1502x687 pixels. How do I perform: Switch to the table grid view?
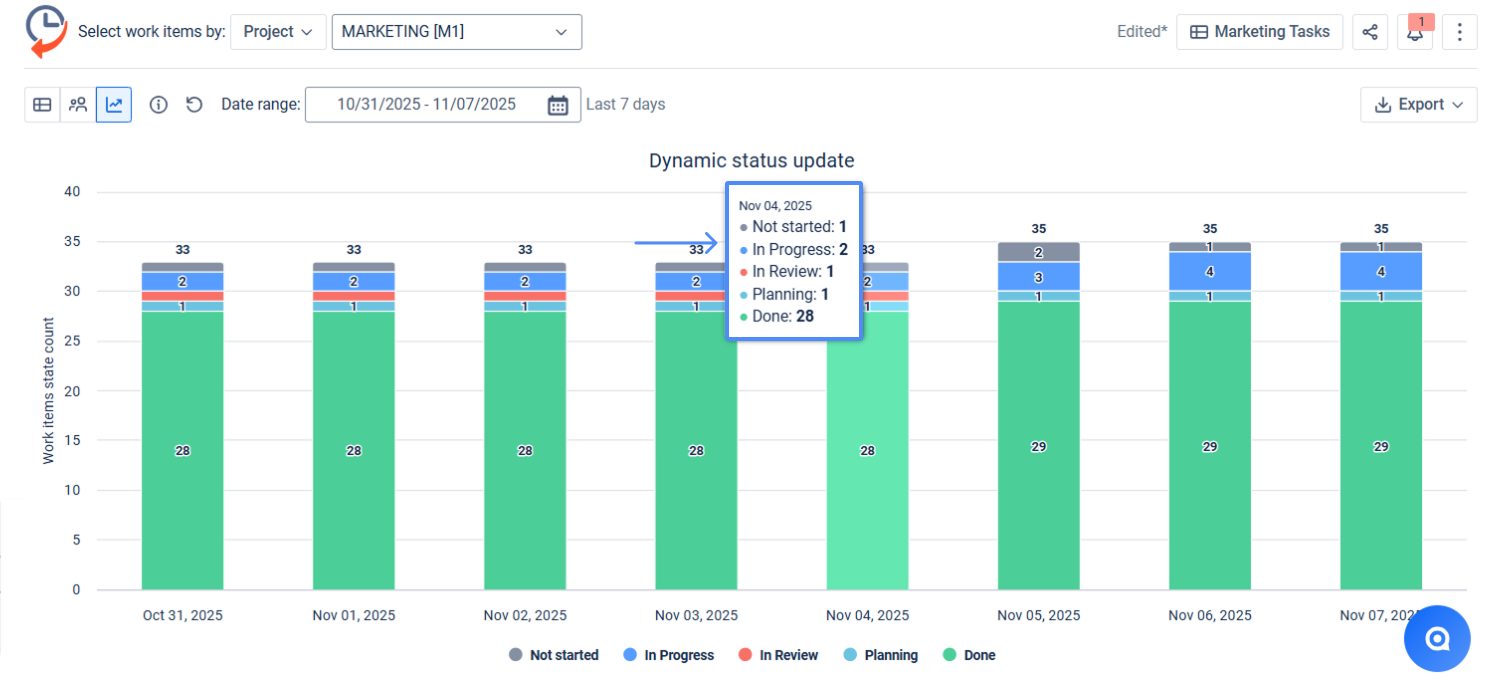42,104
